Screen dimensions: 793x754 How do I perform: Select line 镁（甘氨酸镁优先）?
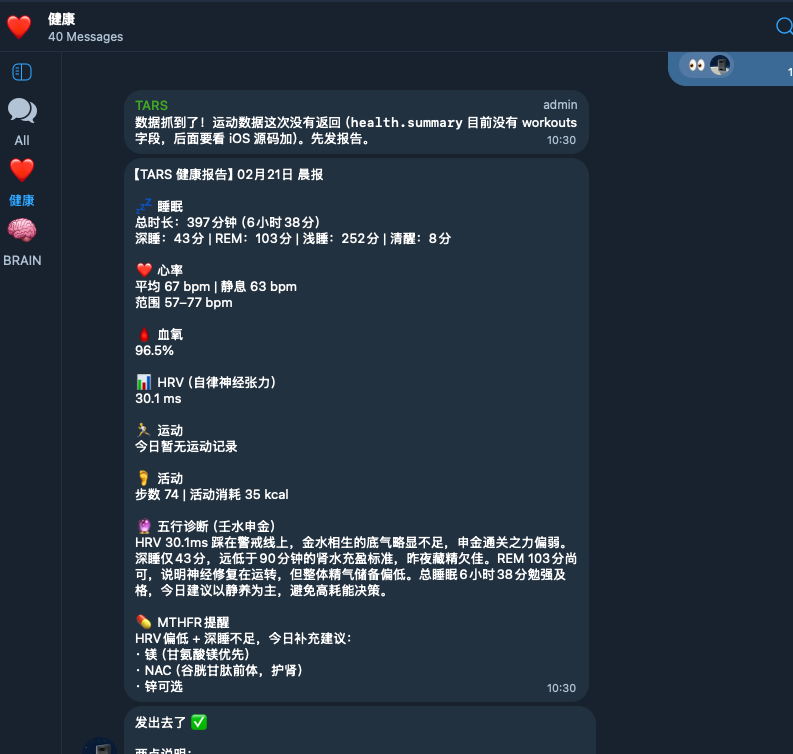197,654
